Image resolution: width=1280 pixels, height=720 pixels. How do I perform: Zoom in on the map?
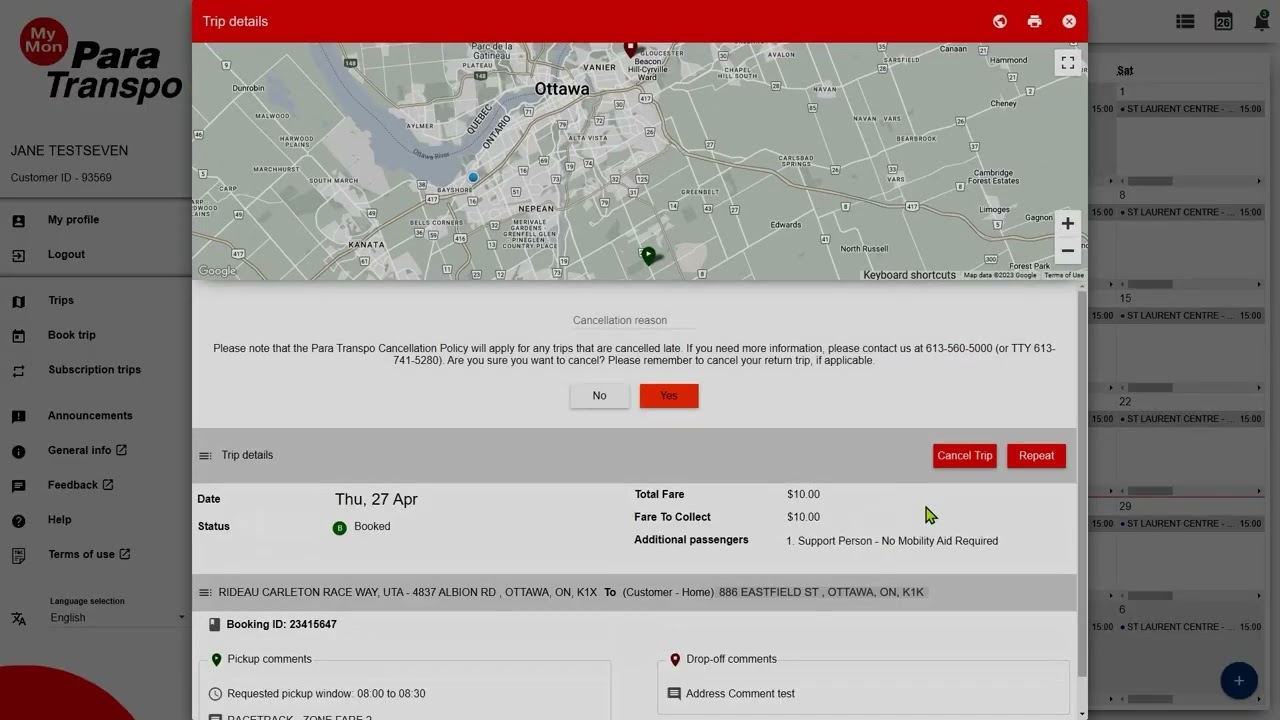click(1067, 223)
